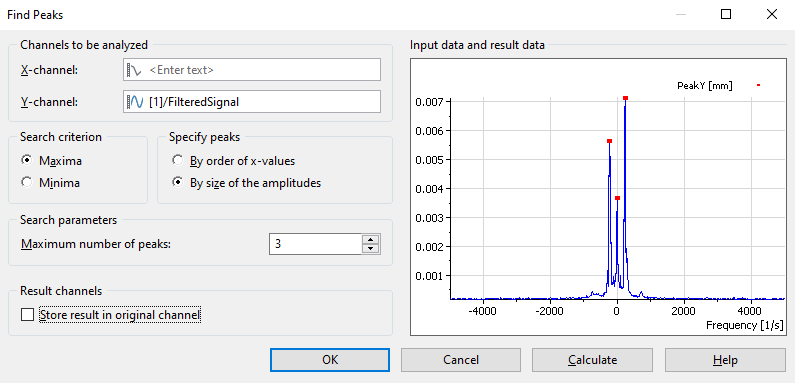Click the -4000 x-axis tick label
The image size is (795, 383).
[483, 310]
